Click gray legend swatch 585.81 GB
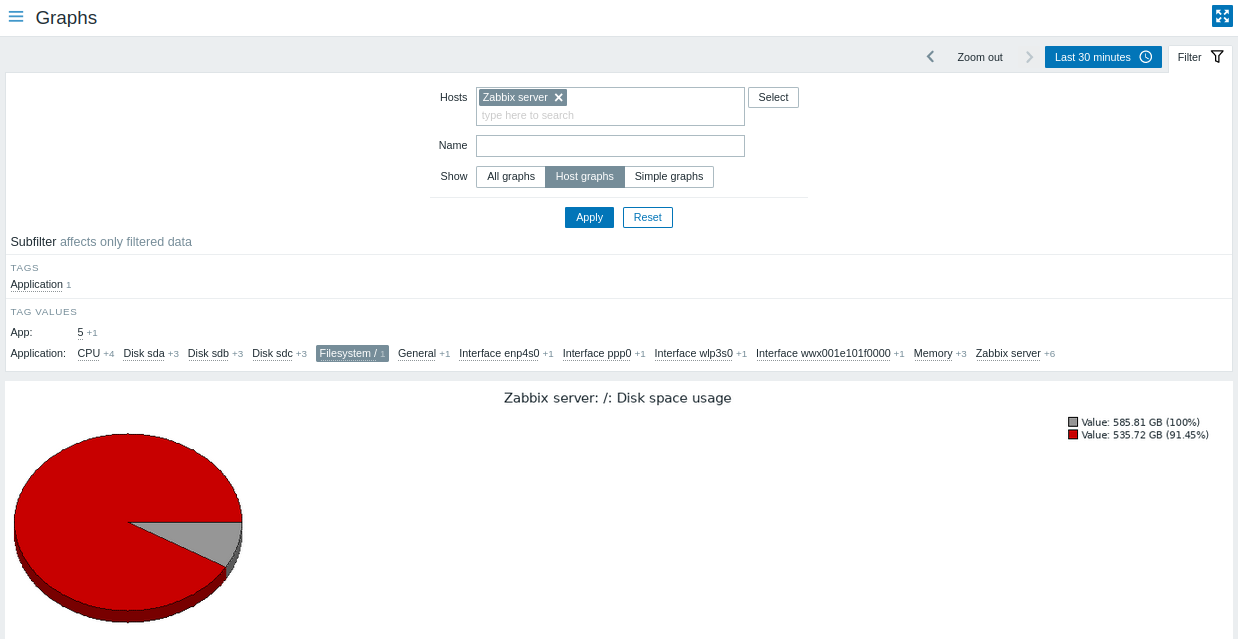The image size is (1238, 639). tap(1073, 423)
